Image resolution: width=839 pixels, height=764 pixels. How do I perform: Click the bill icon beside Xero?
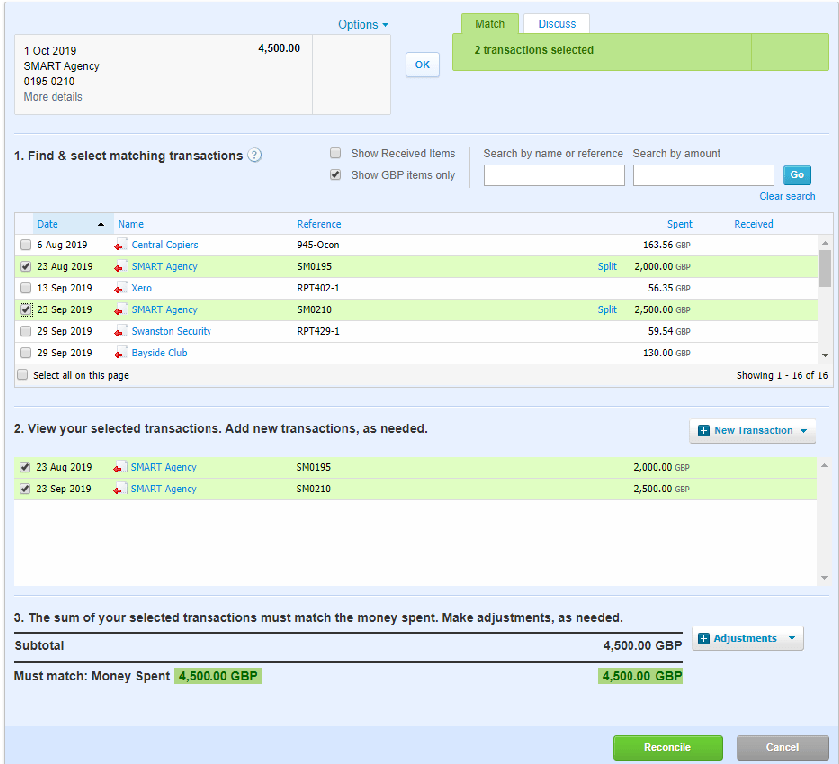coord(121,288)
